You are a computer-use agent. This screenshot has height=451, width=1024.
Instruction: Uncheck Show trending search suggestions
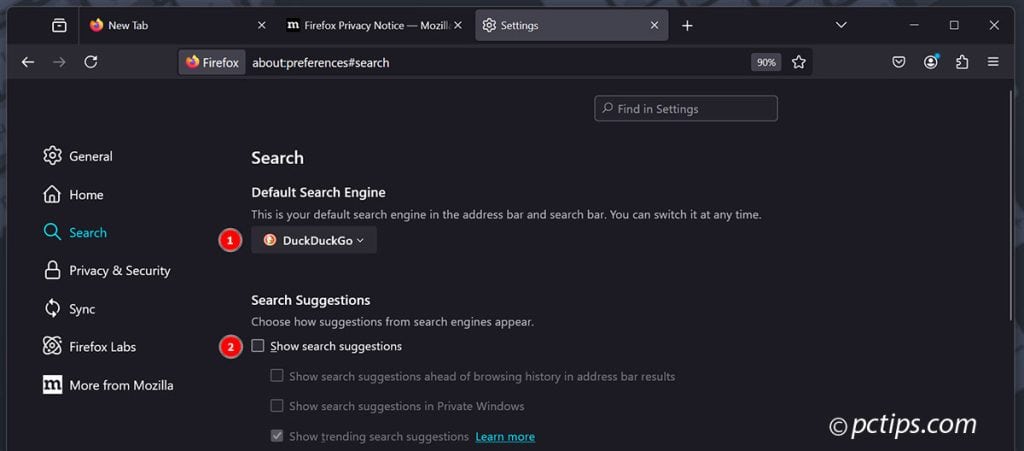pos(277,436)
